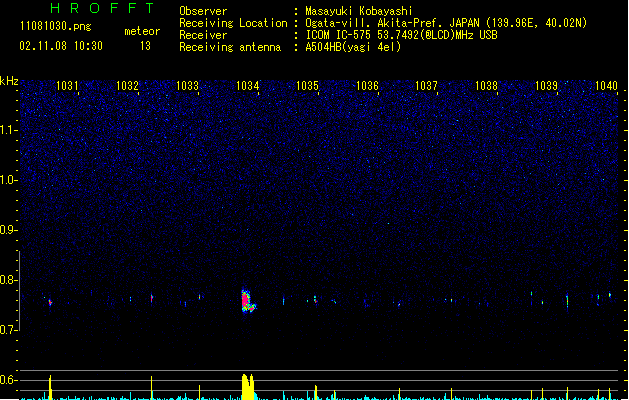Click the 0.6 kHz axis label
Viewport: 629px width, 400px height.
8,380
